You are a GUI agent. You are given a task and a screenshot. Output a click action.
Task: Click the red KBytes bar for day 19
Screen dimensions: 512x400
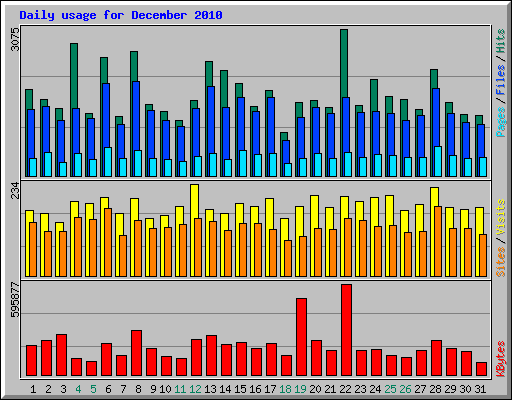[x=301, y=337]
